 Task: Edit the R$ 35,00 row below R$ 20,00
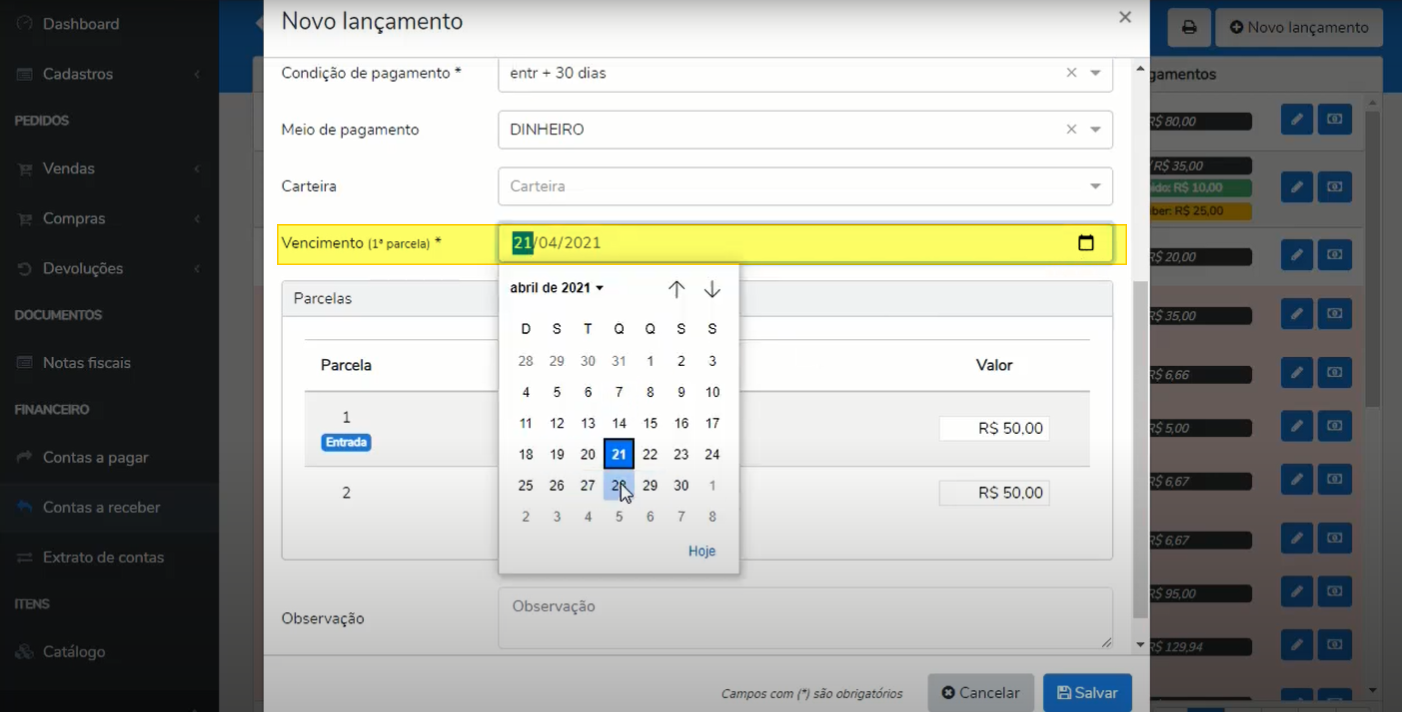coord(1296,314)
